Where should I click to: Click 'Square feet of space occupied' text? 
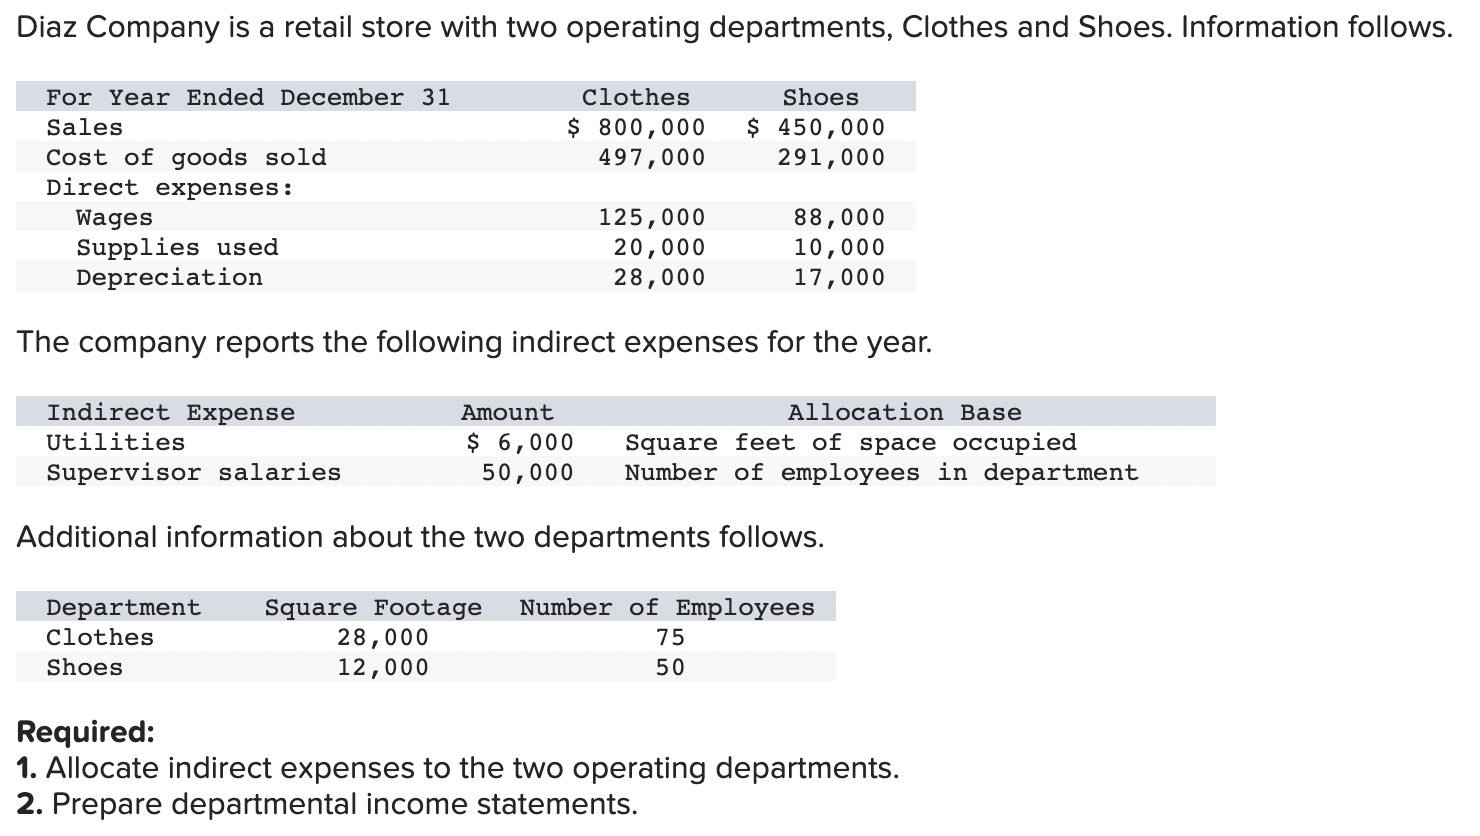click(x=851, y=442)
